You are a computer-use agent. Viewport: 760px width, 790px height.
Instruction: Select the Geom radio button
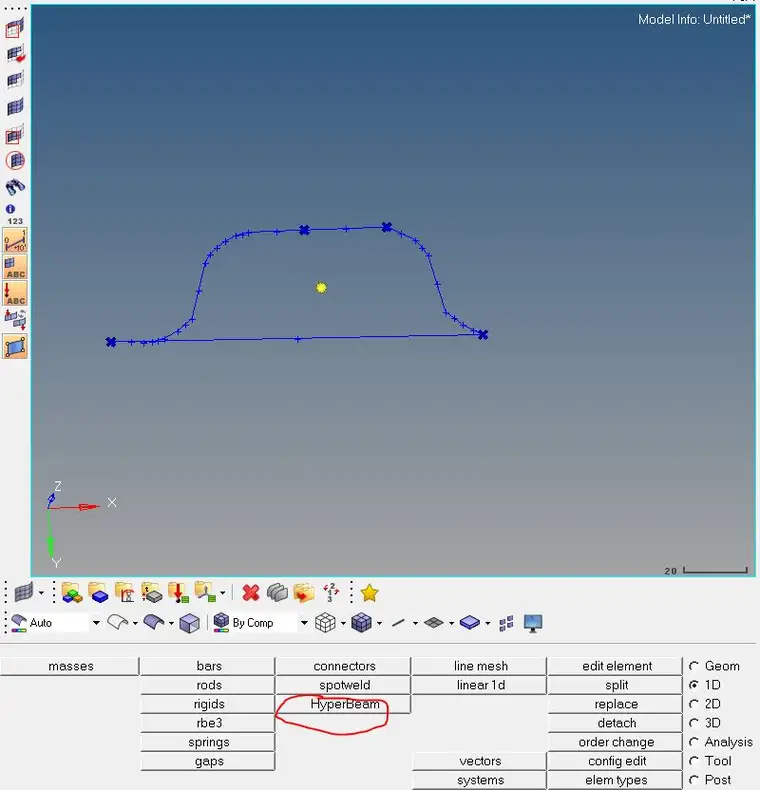point(694,666)
